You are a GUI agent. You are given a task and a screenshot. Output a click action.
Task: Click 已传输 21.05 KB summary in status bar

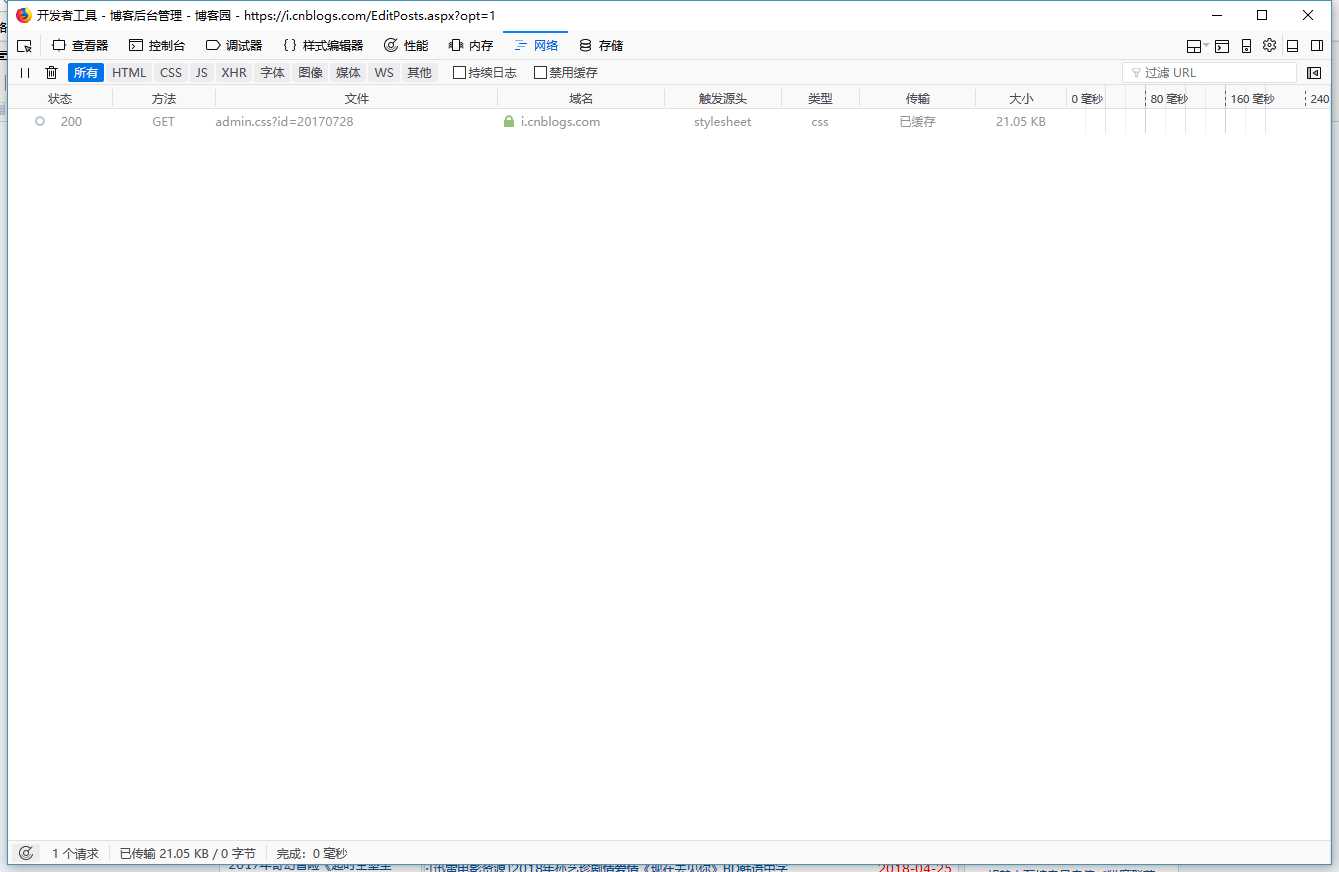click(x=188, y=854)
